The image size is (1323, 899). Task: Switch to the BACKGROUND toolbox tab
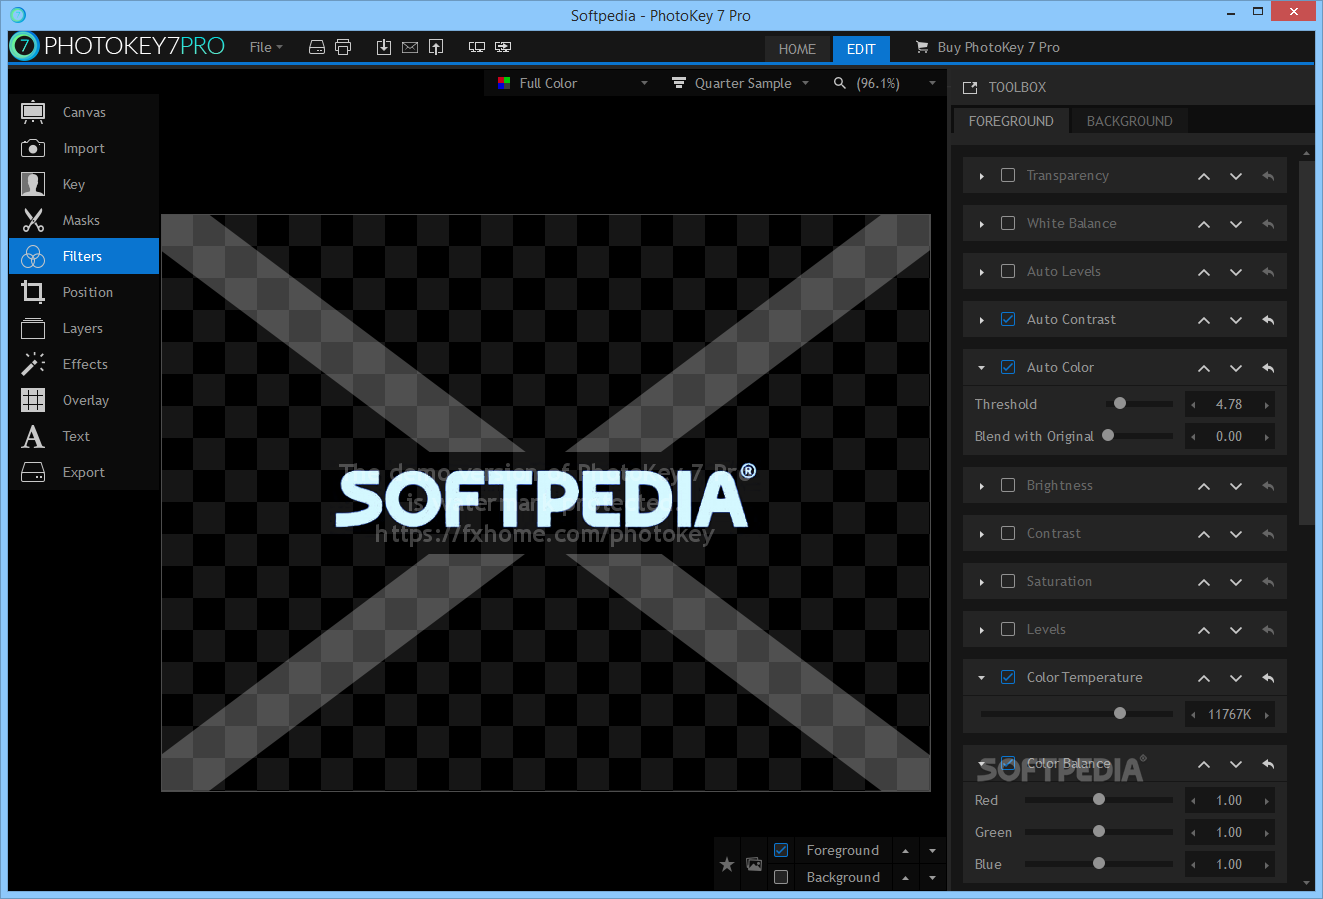click(1129, 121)
